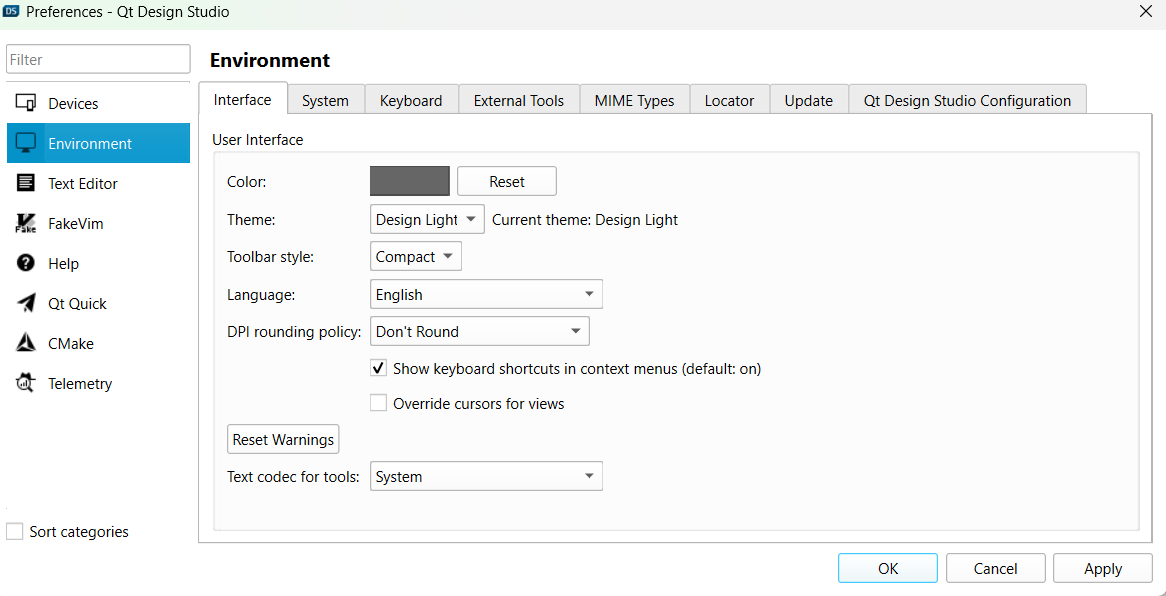Open the Qt Design Studio Configuration tab
The width and height of the screenshot is (1166, 596).
point(967,100)
